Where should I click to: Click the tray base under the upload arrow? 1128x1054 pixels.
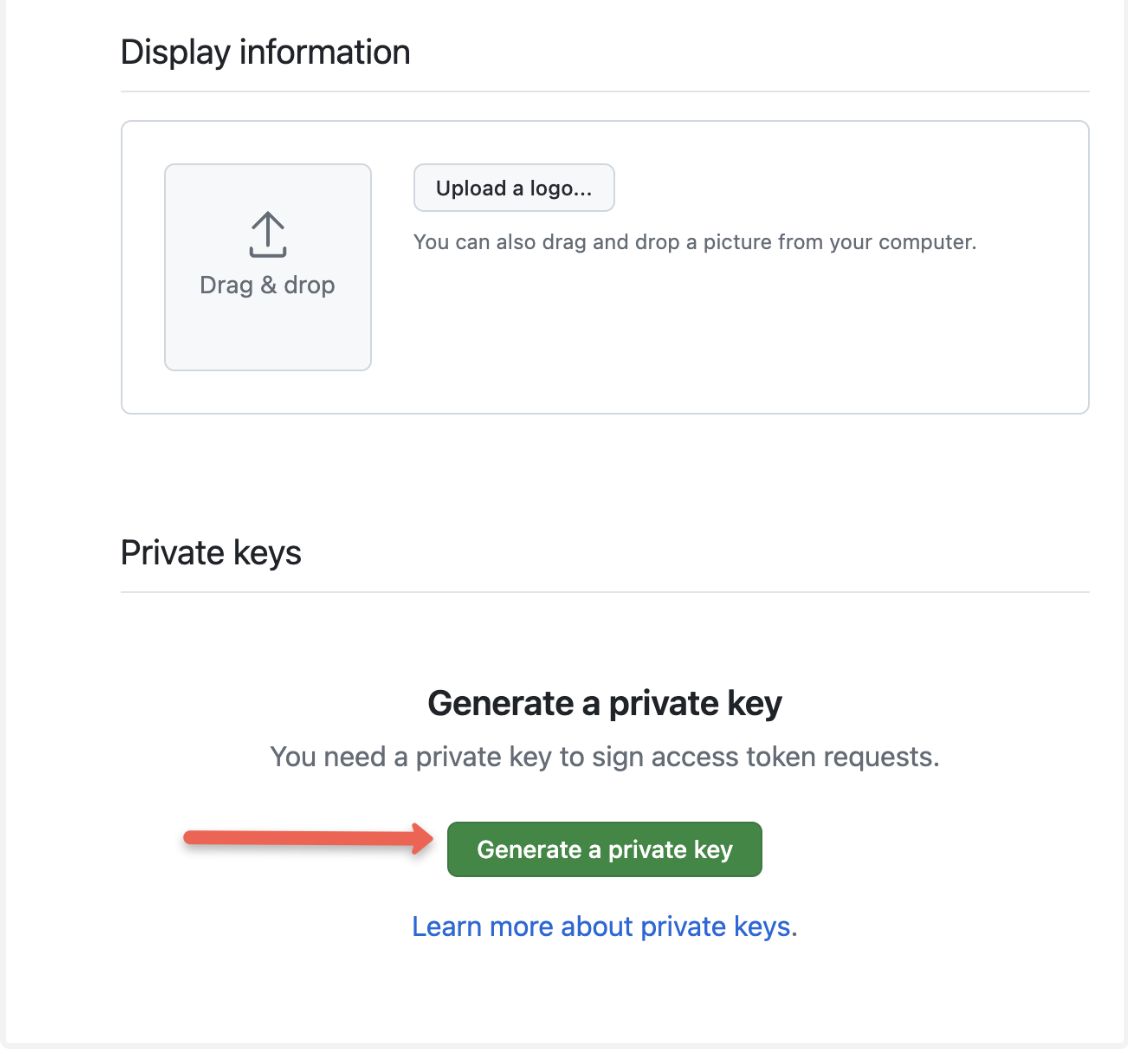coord(268,252)
